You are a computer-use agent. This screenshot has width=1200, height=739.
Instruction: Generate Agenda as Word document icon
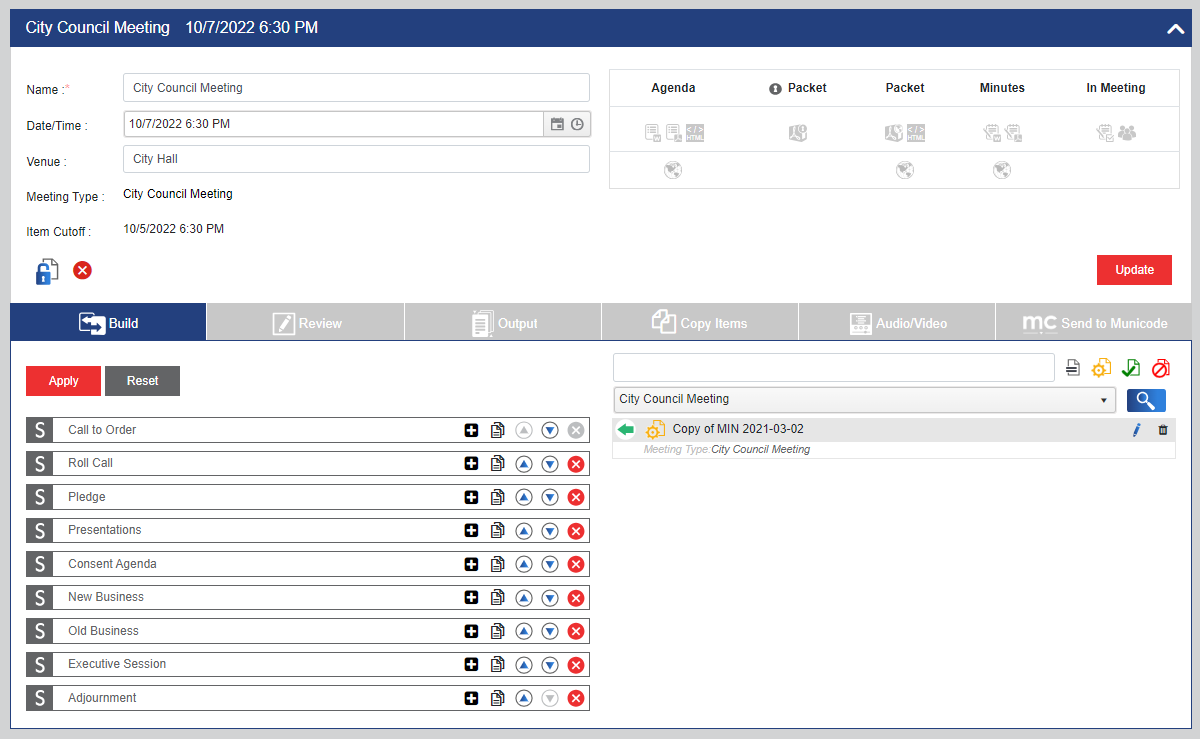653,132
